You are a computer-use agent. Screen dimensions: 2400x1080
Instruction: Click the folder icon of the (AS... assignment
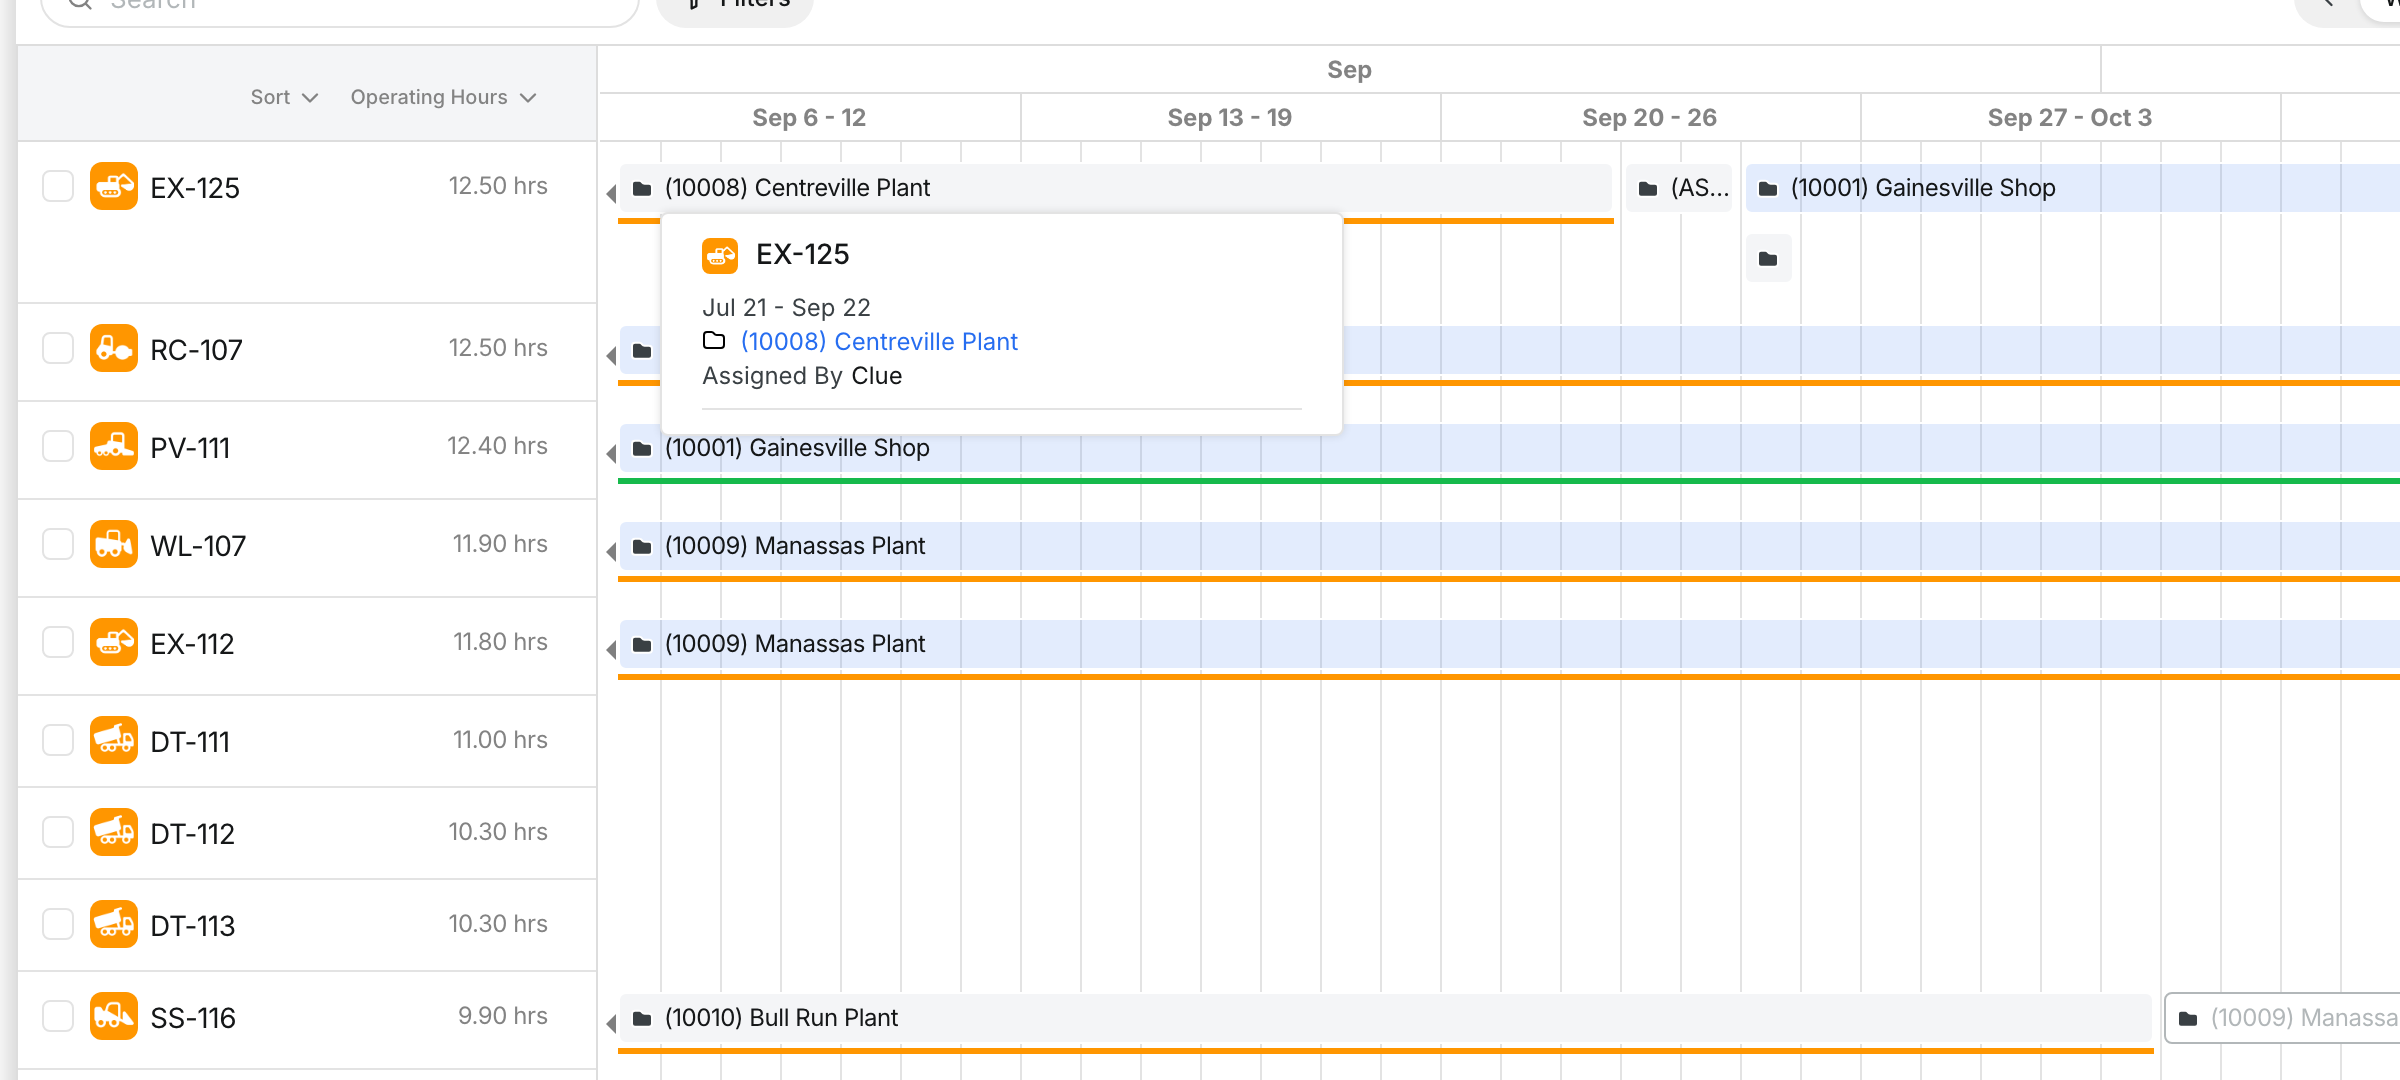click(1648, 189)
